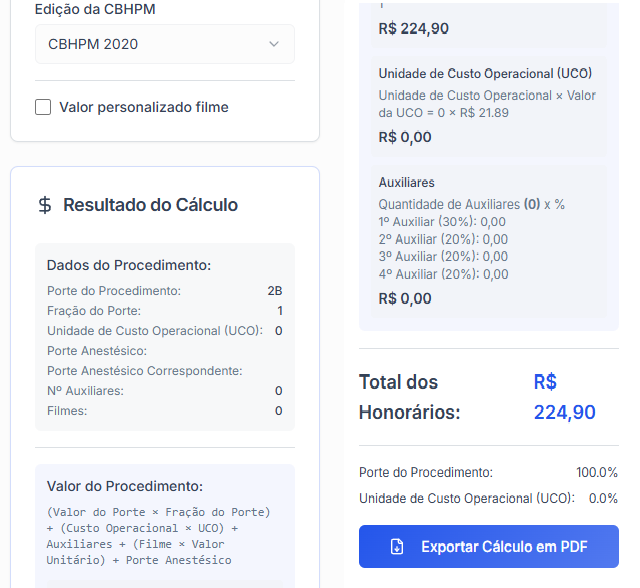Click the chevron arrow in the edition selector
The image size is (640, 588).
pyautogui.click(x=274, y=44)
